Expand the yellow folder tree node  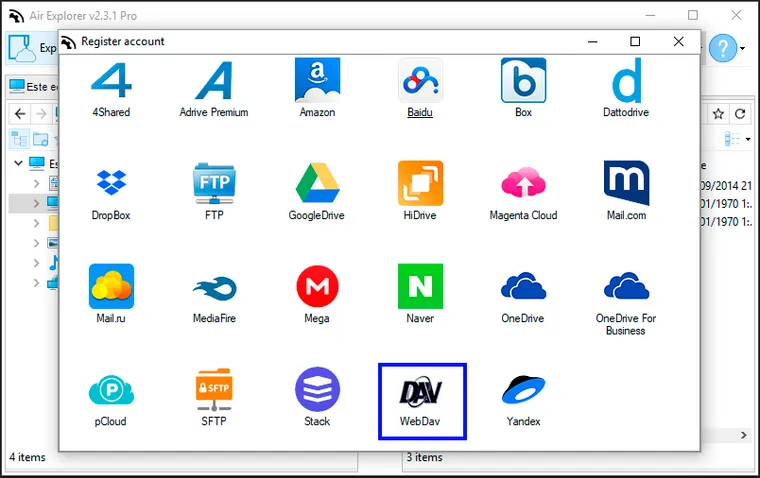point(36,223)
